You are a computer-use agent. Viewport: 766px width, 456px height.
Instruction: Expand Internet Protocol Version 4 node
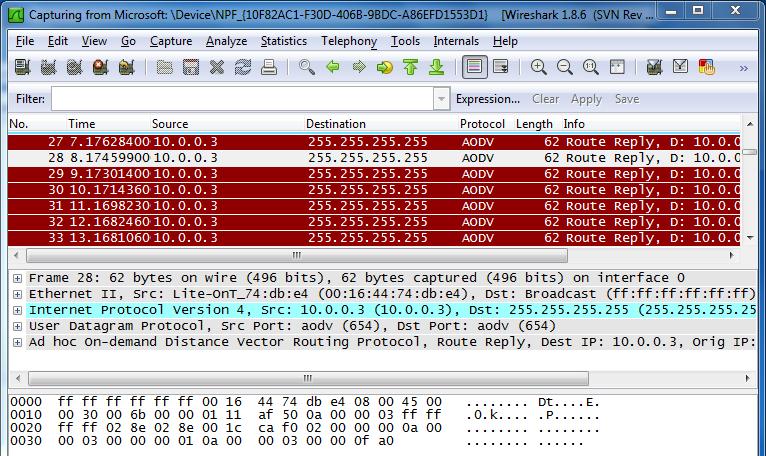pyautogui.click(x=18, y=310)
